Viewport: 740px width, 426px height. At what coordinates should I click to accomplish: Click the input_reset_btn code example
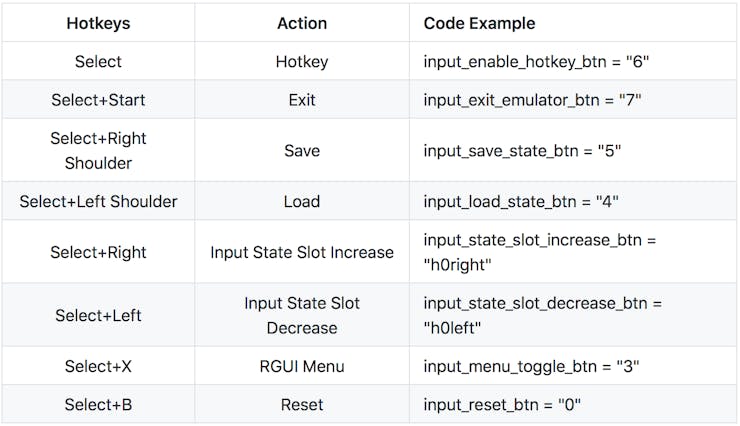click(502, 404)
